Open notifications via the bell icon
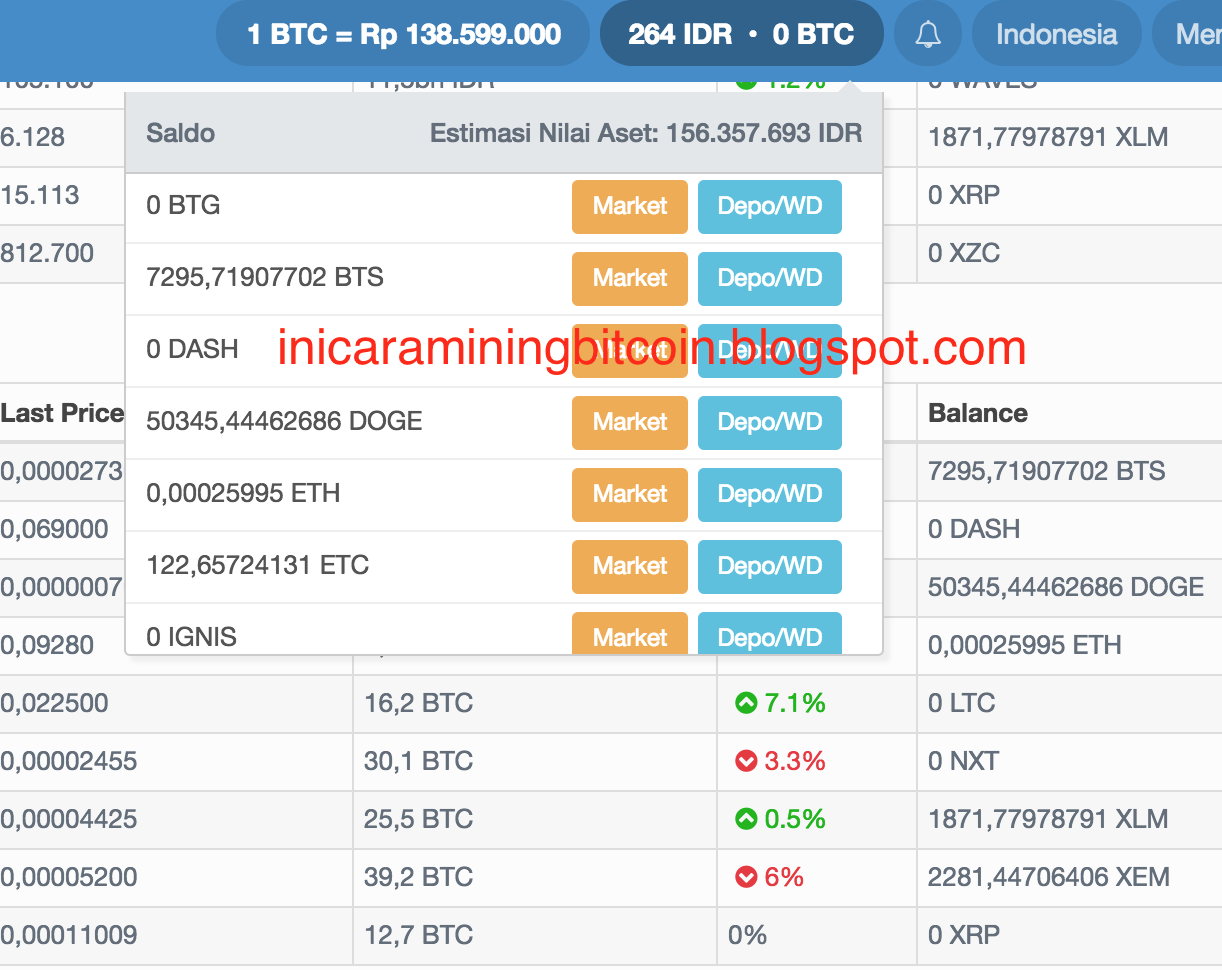The height and width of the screenshot is (970, 1222). coord(927,33)
